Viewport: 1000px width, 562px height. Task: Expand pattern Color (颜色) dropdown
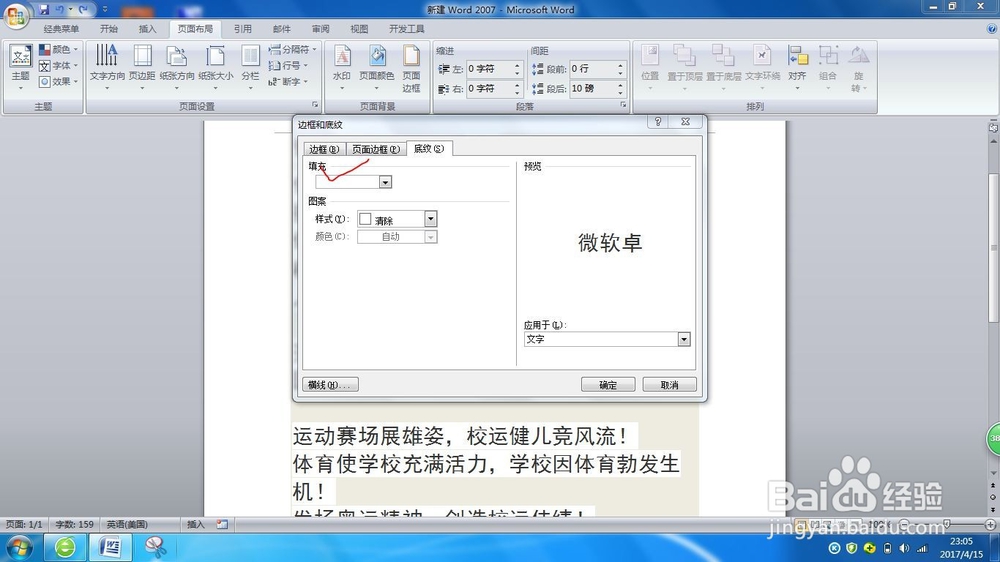tap(430, 237)
